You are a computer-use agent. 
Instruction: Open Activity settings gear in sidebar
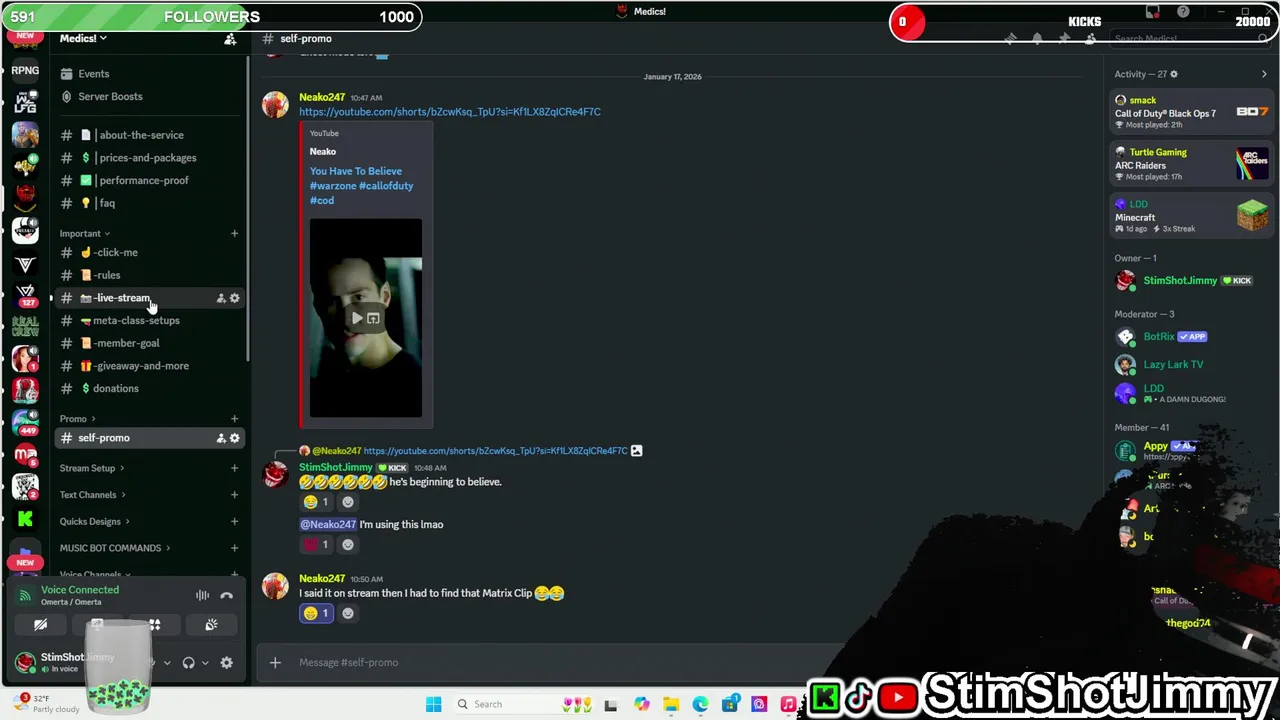click(1174, 74)
